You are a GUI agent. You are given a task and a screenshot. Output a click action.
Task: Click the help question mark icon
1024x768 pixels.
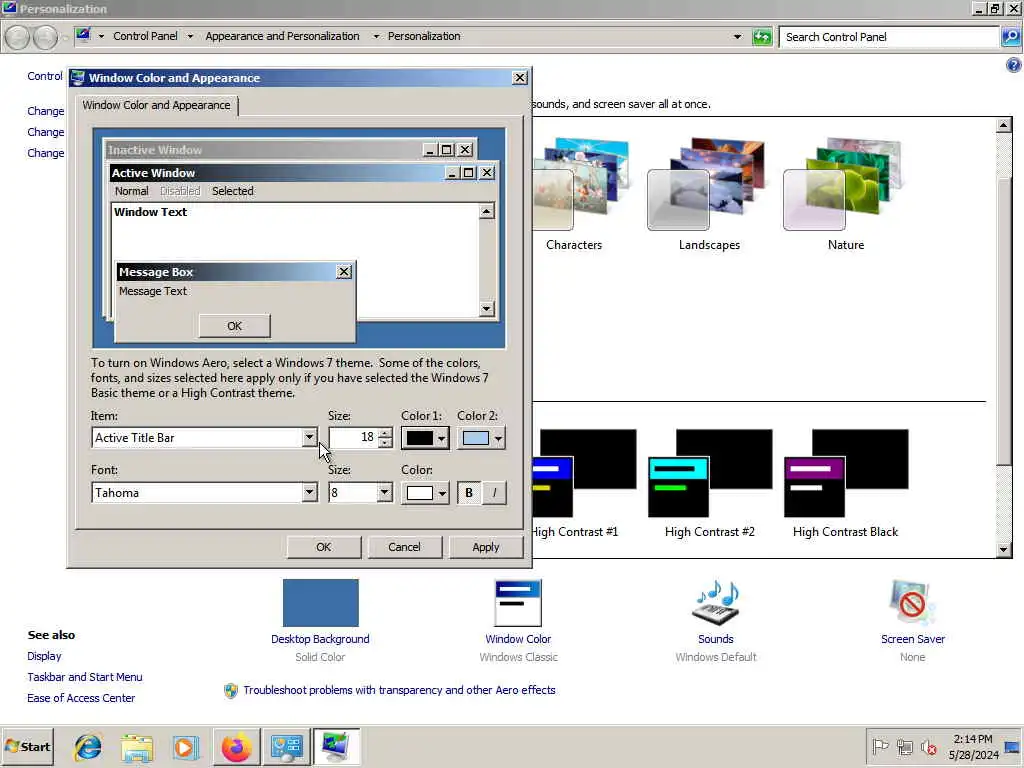(x=1013, y=65)
